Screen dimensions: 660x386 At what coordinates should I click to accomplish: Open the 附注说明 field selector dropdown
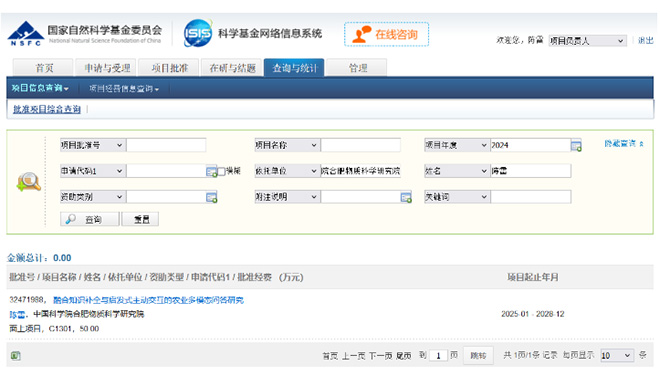tap(287, 197)
